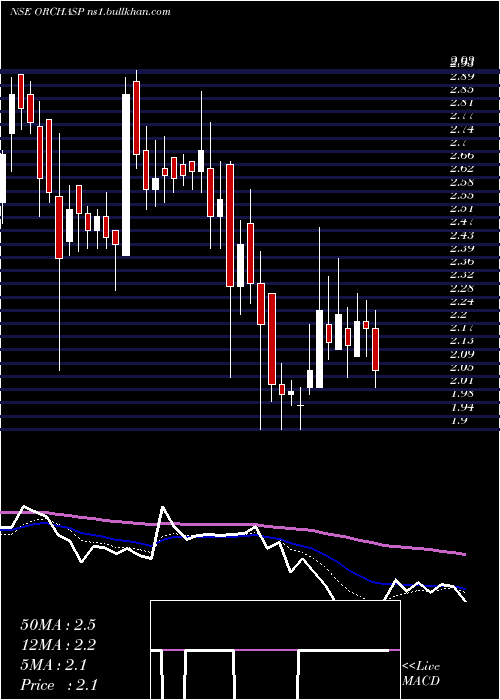Screen dimensions: 500x700
Task: Click the 2.28 price axis label
Action: click(x=462, y=288)
